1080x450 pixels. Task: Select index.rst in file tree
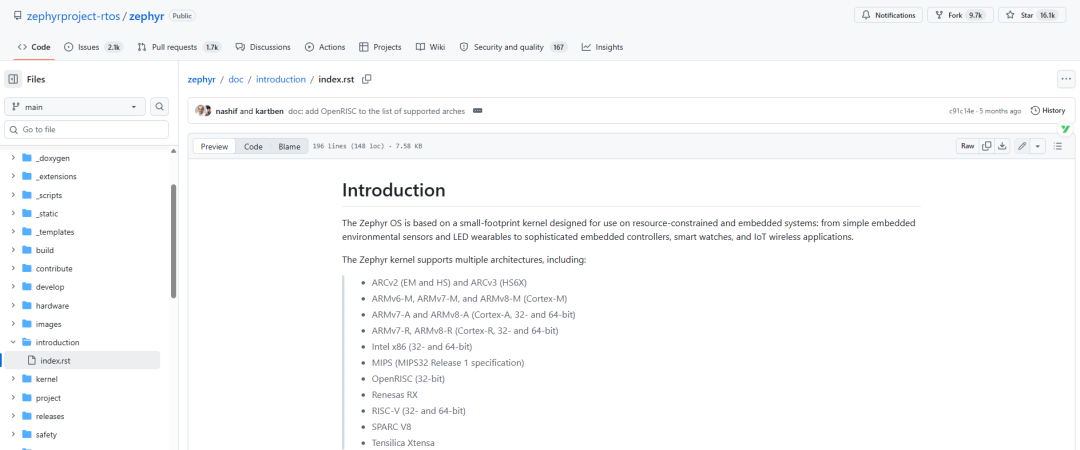pyautogui.click(x=83, y=360)
